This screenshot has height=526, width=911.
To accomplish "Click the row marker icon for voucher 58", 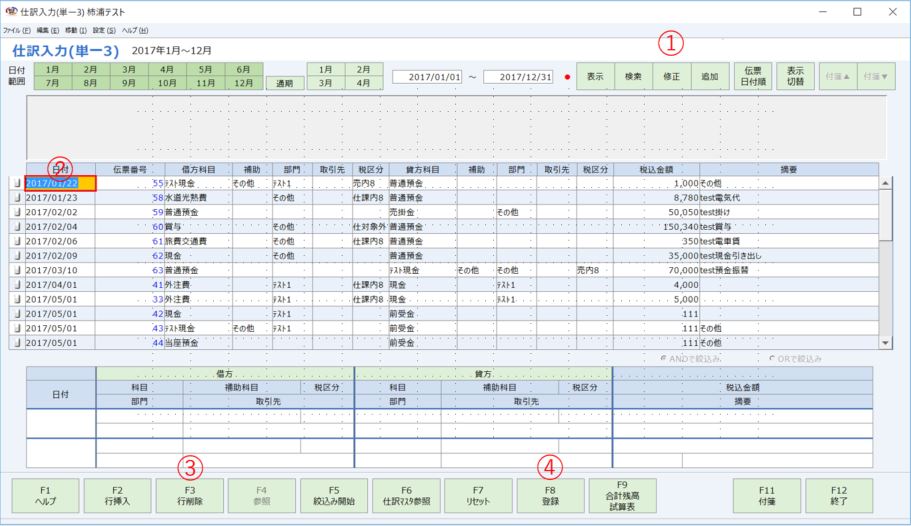I will tap(17, 198).
